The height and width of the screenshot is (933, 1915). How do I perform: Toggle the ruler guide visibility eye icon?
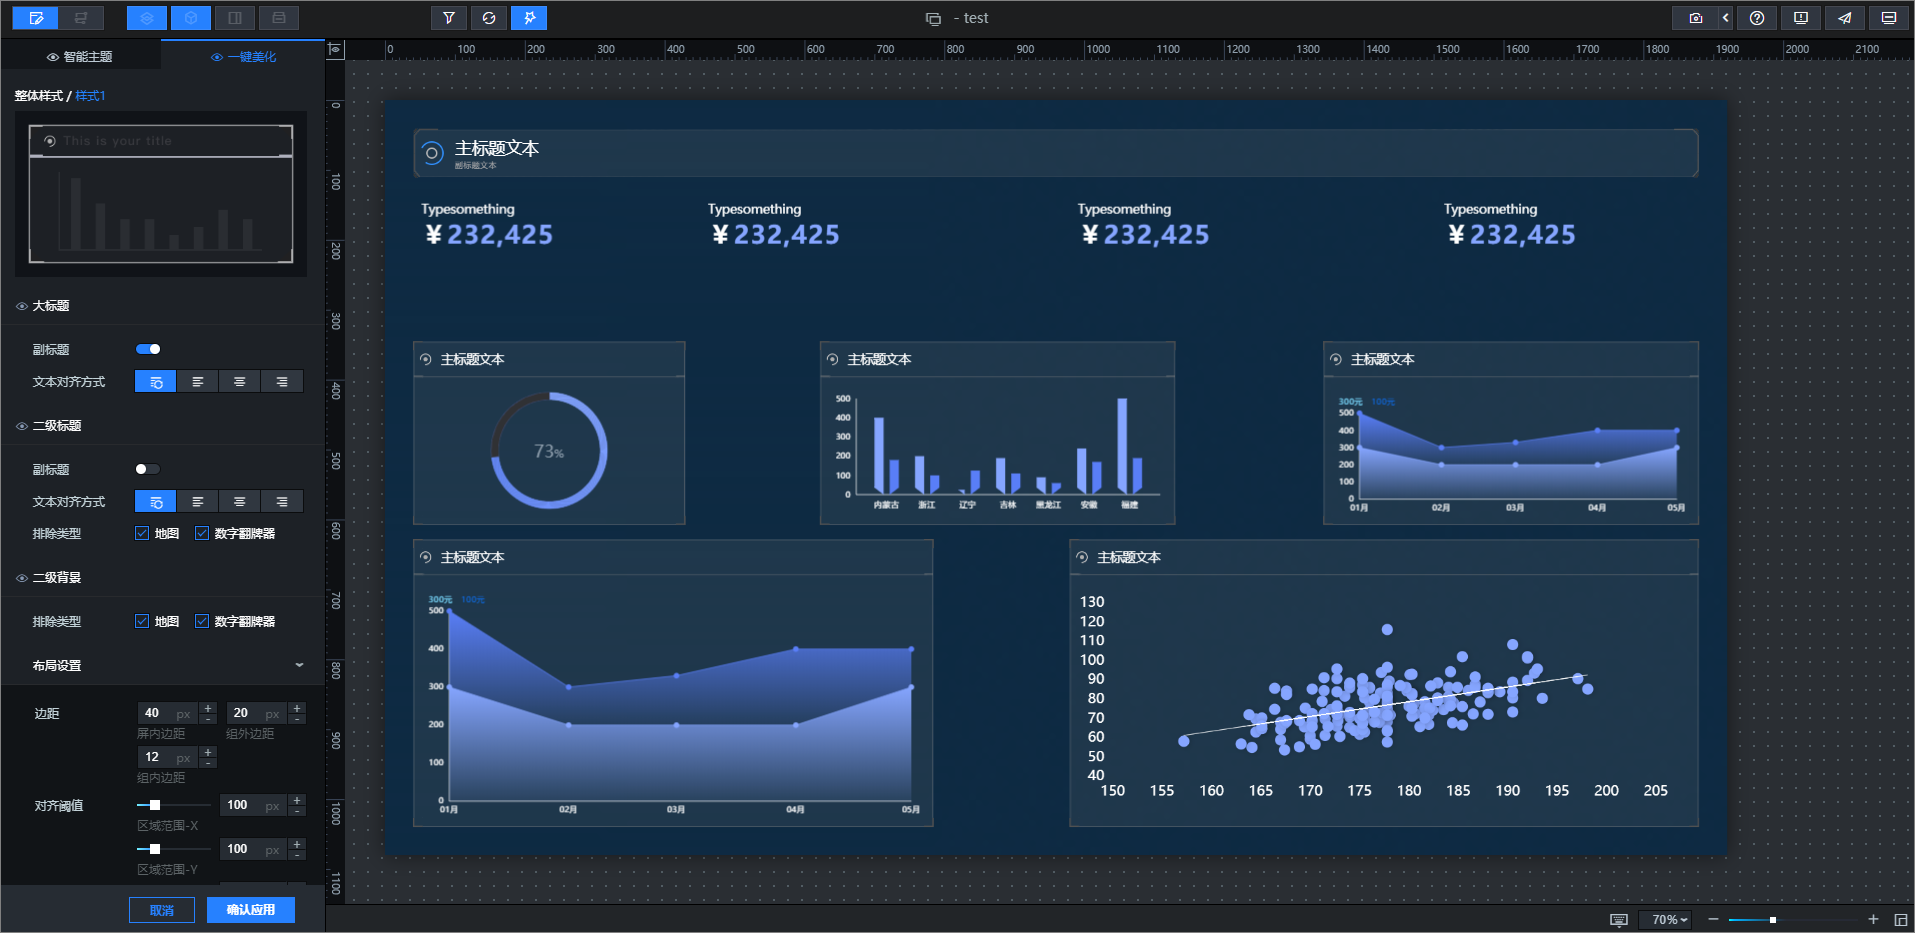pos(336,49)
